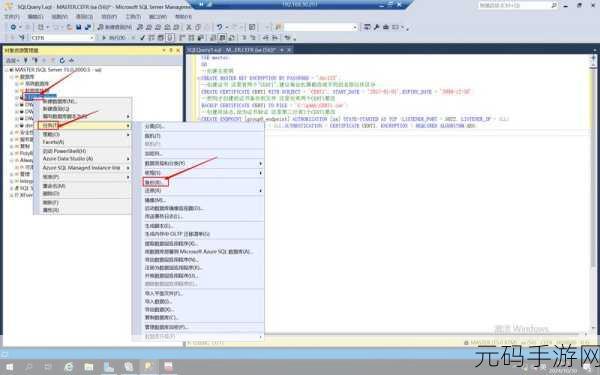Select the Results to File option

pyautogui.click(x=232, y=38)
